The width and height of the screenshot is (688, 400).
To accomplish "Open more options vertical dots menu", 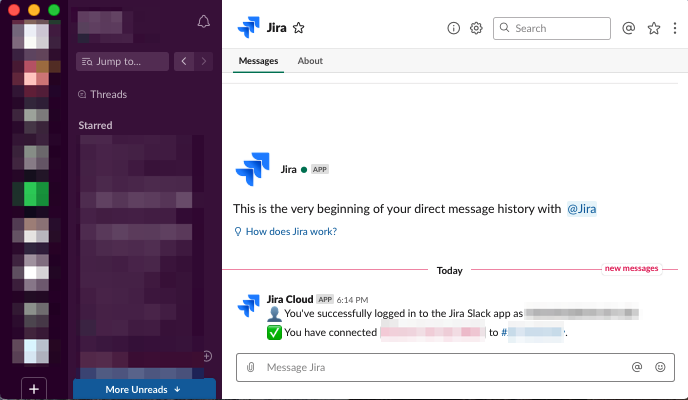I will 674,28.
